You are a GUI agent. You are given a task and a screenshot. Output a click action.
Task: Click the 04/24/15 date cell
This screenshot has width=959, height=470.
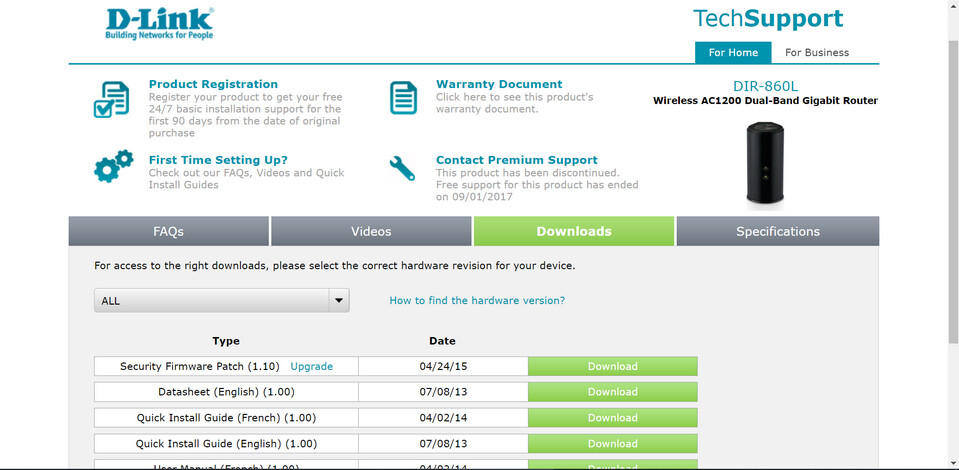(443, 367)
